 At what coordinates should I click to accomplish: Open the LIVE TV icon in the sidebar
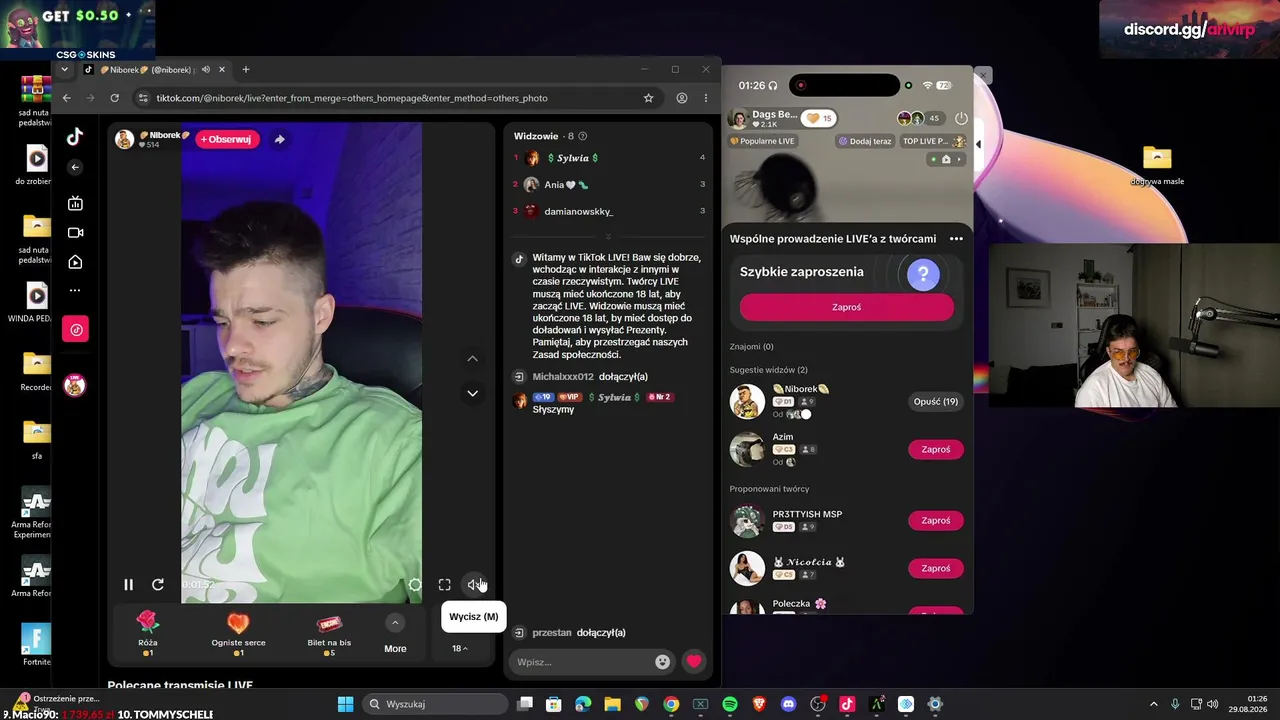pyautogui.click(x=75, y=204)
